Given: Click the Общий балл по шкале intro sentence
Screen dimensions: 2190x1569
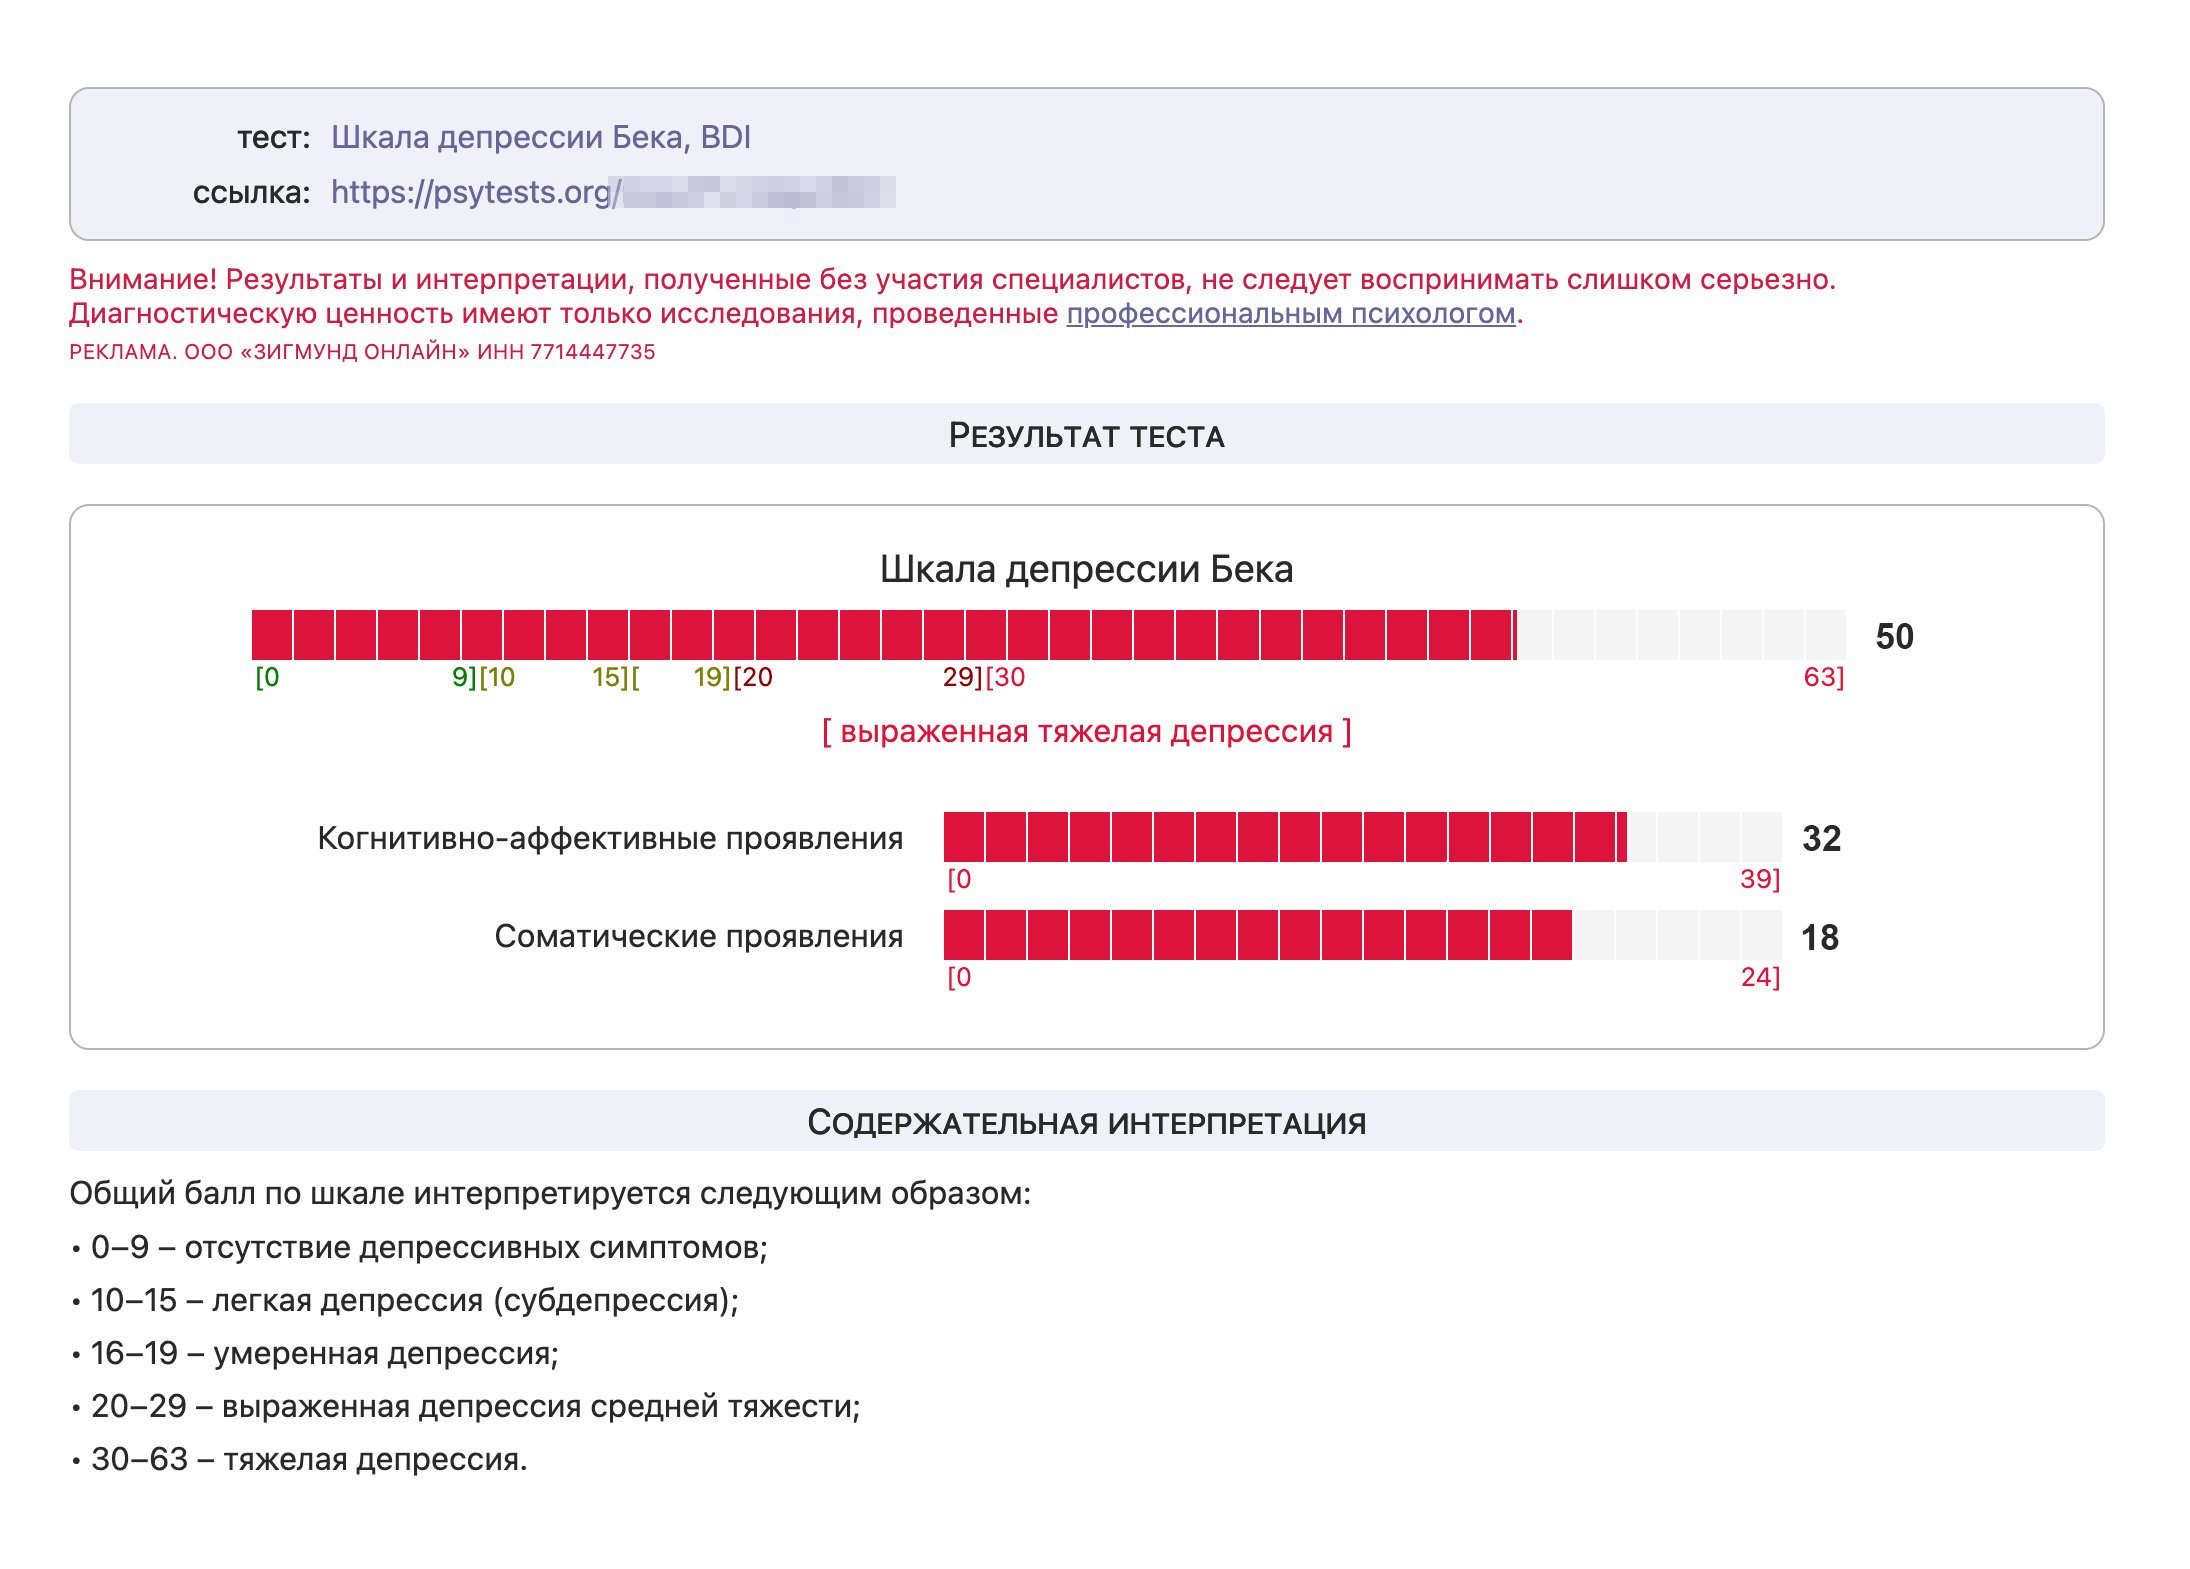Looking at the screenshot, I should tap(550, 1194).
